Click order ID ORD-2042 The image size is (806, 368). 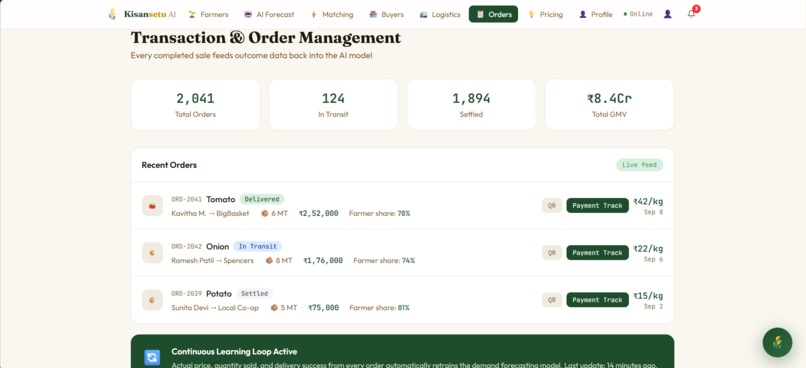click(187, 247)
